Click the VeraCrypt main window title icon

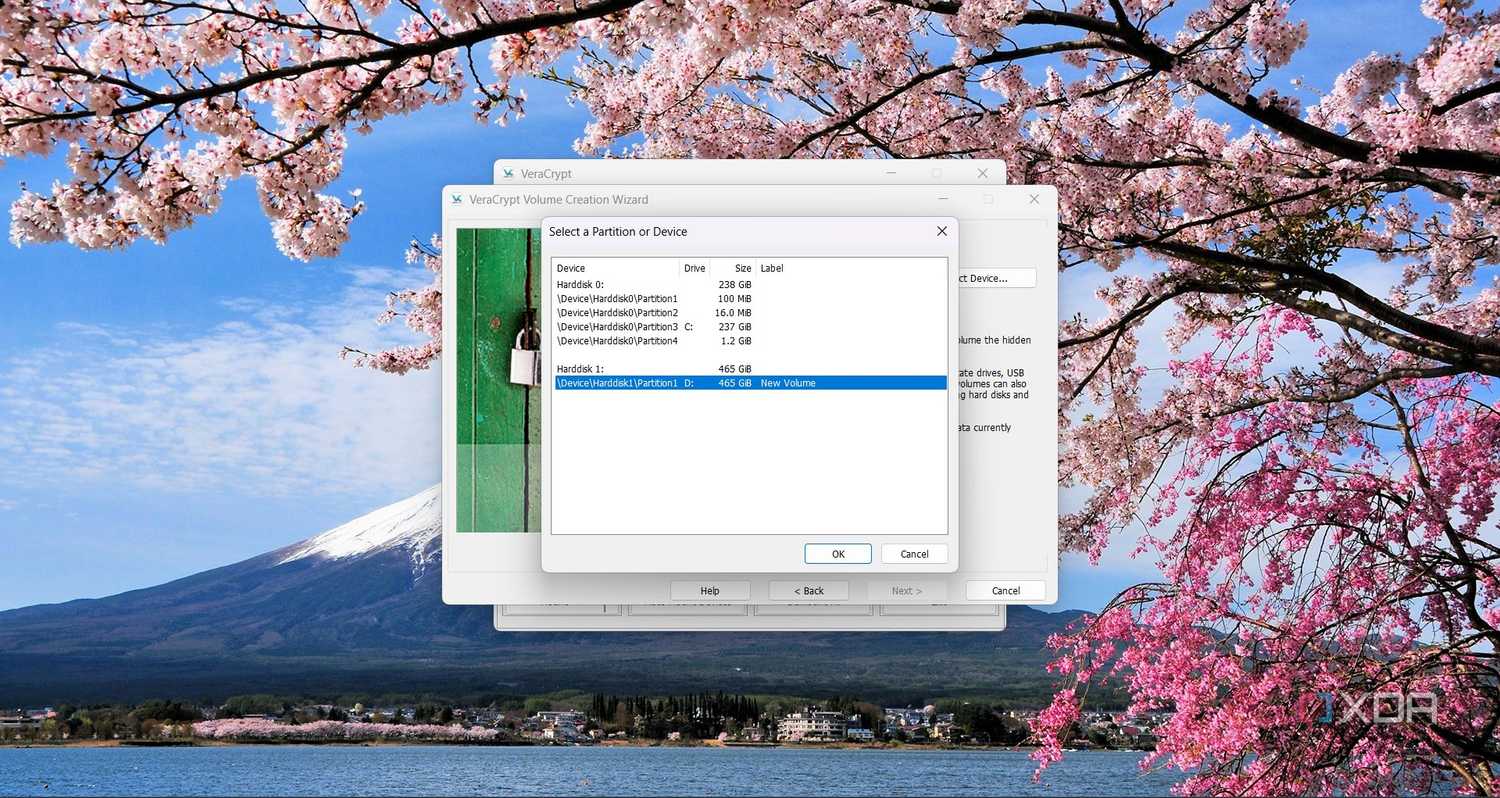[508, 173]
